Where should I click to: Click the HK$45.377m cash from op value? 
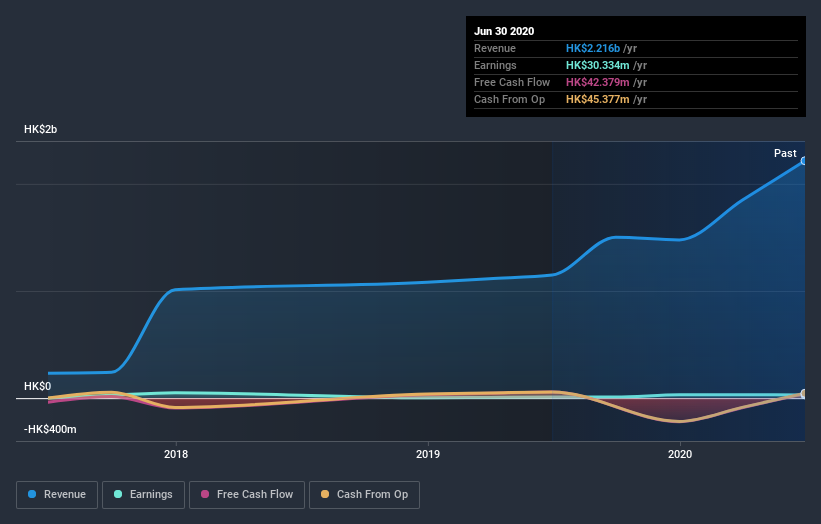coord(597,99)
